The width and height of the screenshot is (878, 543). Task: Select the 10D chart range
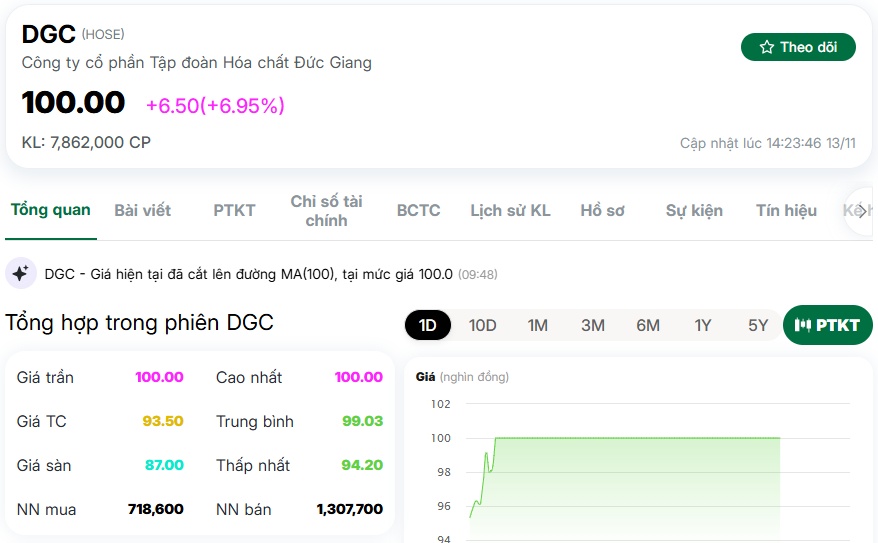tap(482, 325)
